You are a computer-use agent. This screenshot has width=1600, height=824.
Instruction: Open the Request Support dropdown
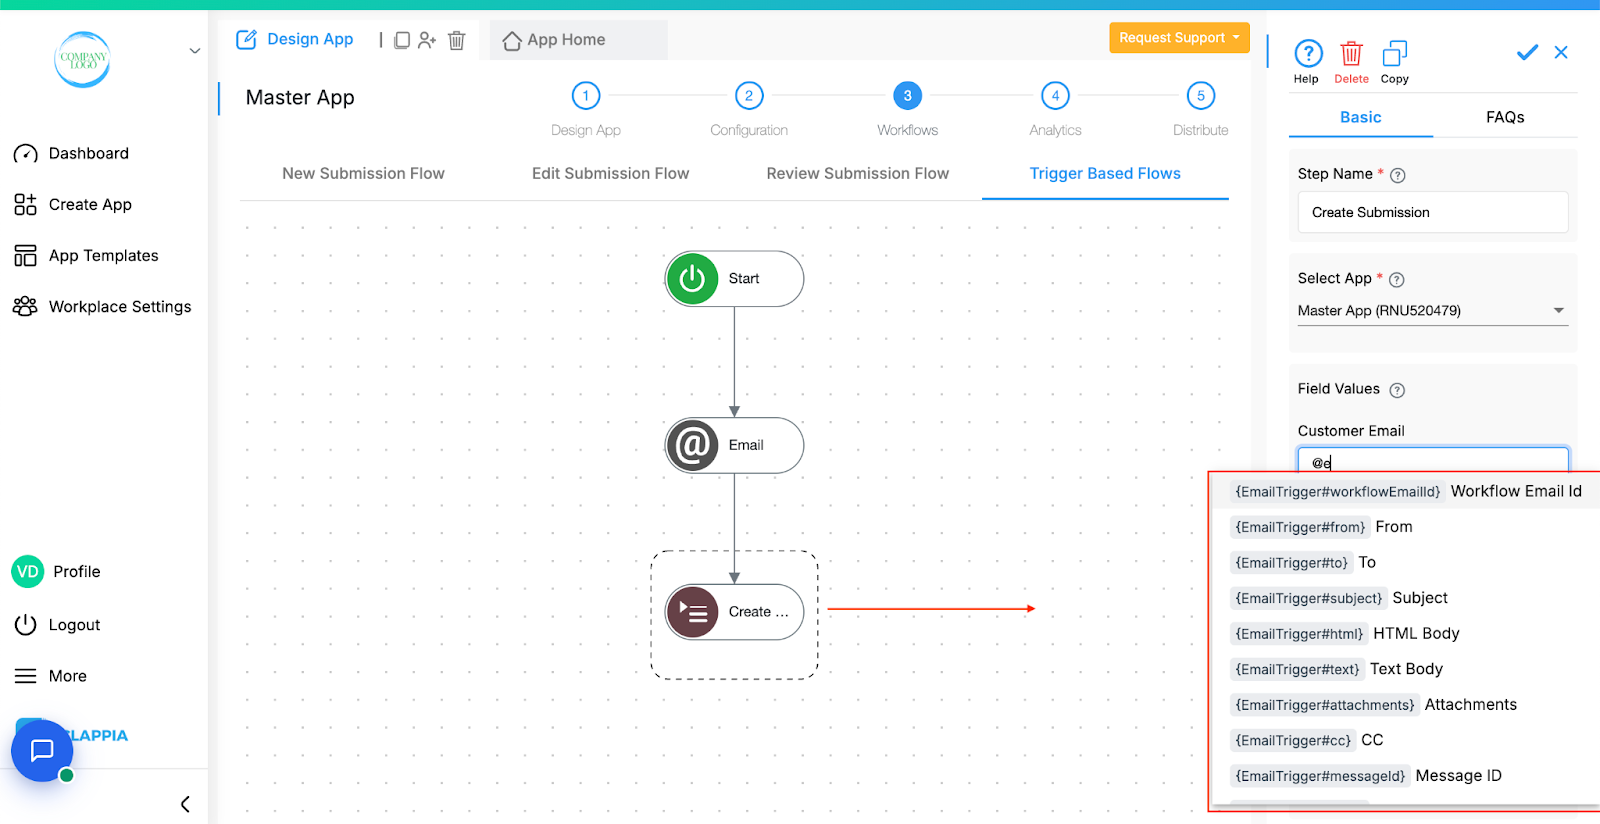1179,38
